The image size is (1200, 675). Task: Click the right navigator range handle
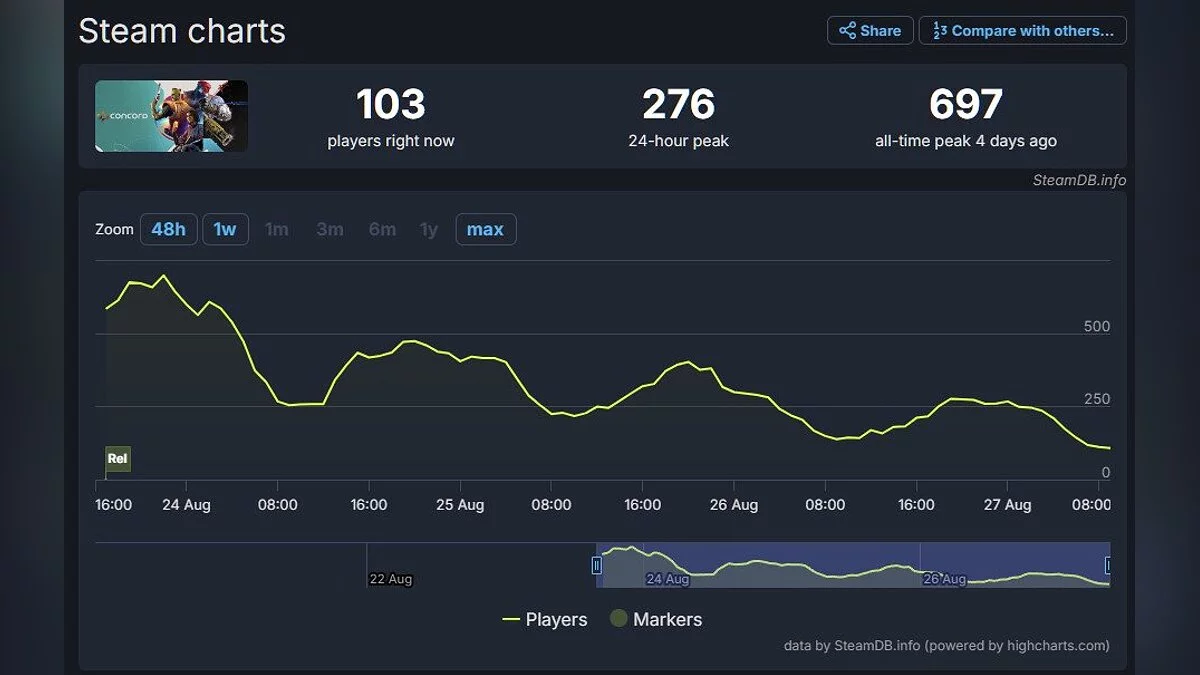pos(1108,565)
